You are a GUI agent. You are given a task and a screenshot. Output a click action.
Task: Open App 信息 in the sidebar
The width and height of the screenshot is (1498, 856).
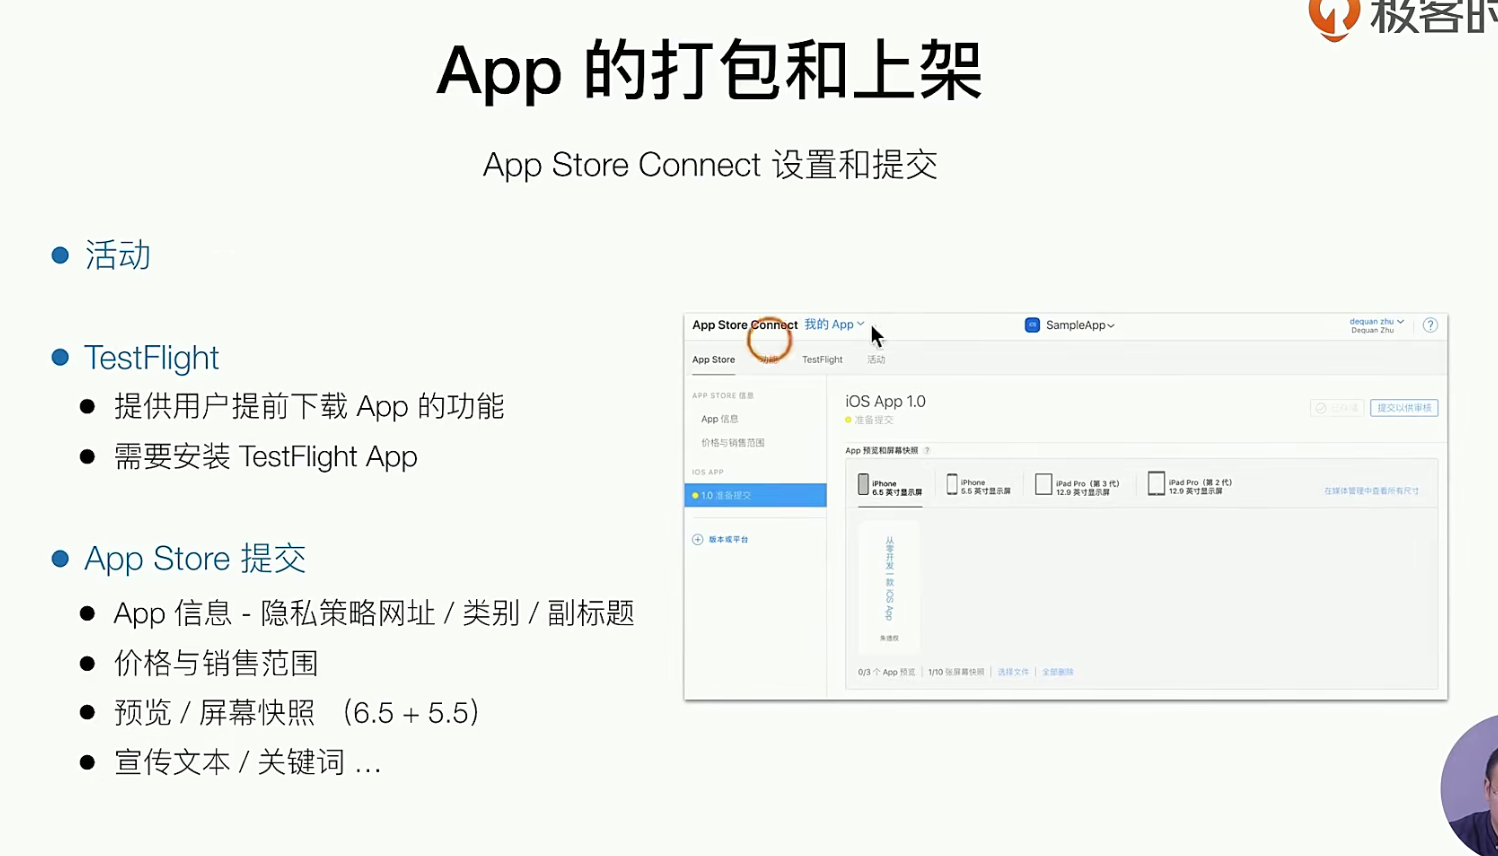719,419
